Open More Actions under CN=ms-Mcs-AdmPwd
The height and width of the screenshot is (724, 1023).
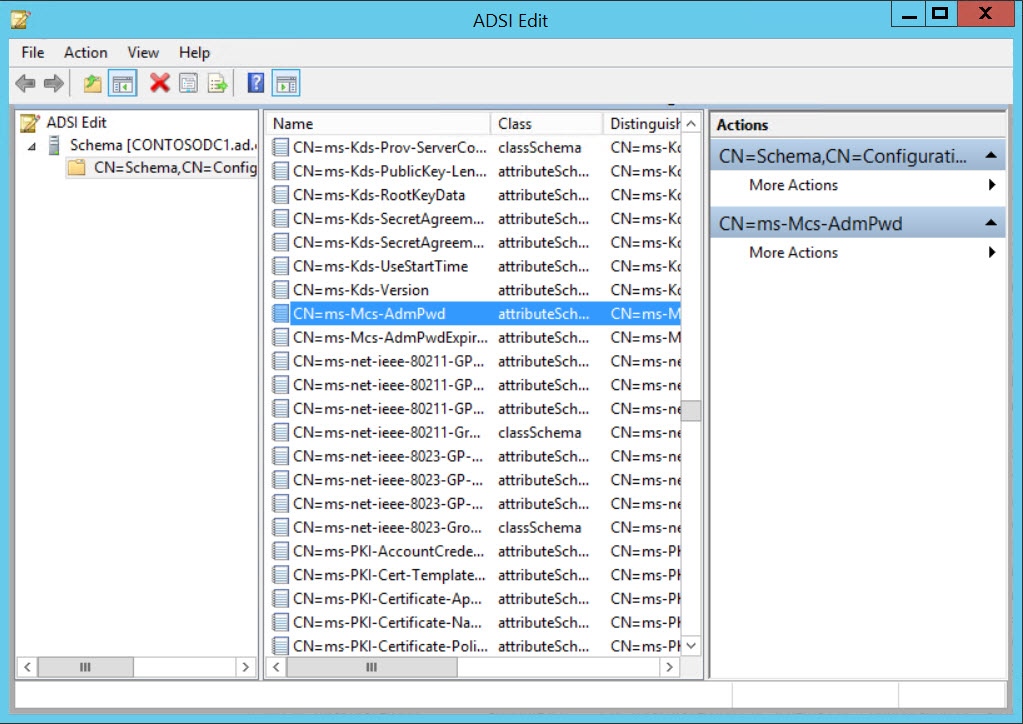coord(793,252)
